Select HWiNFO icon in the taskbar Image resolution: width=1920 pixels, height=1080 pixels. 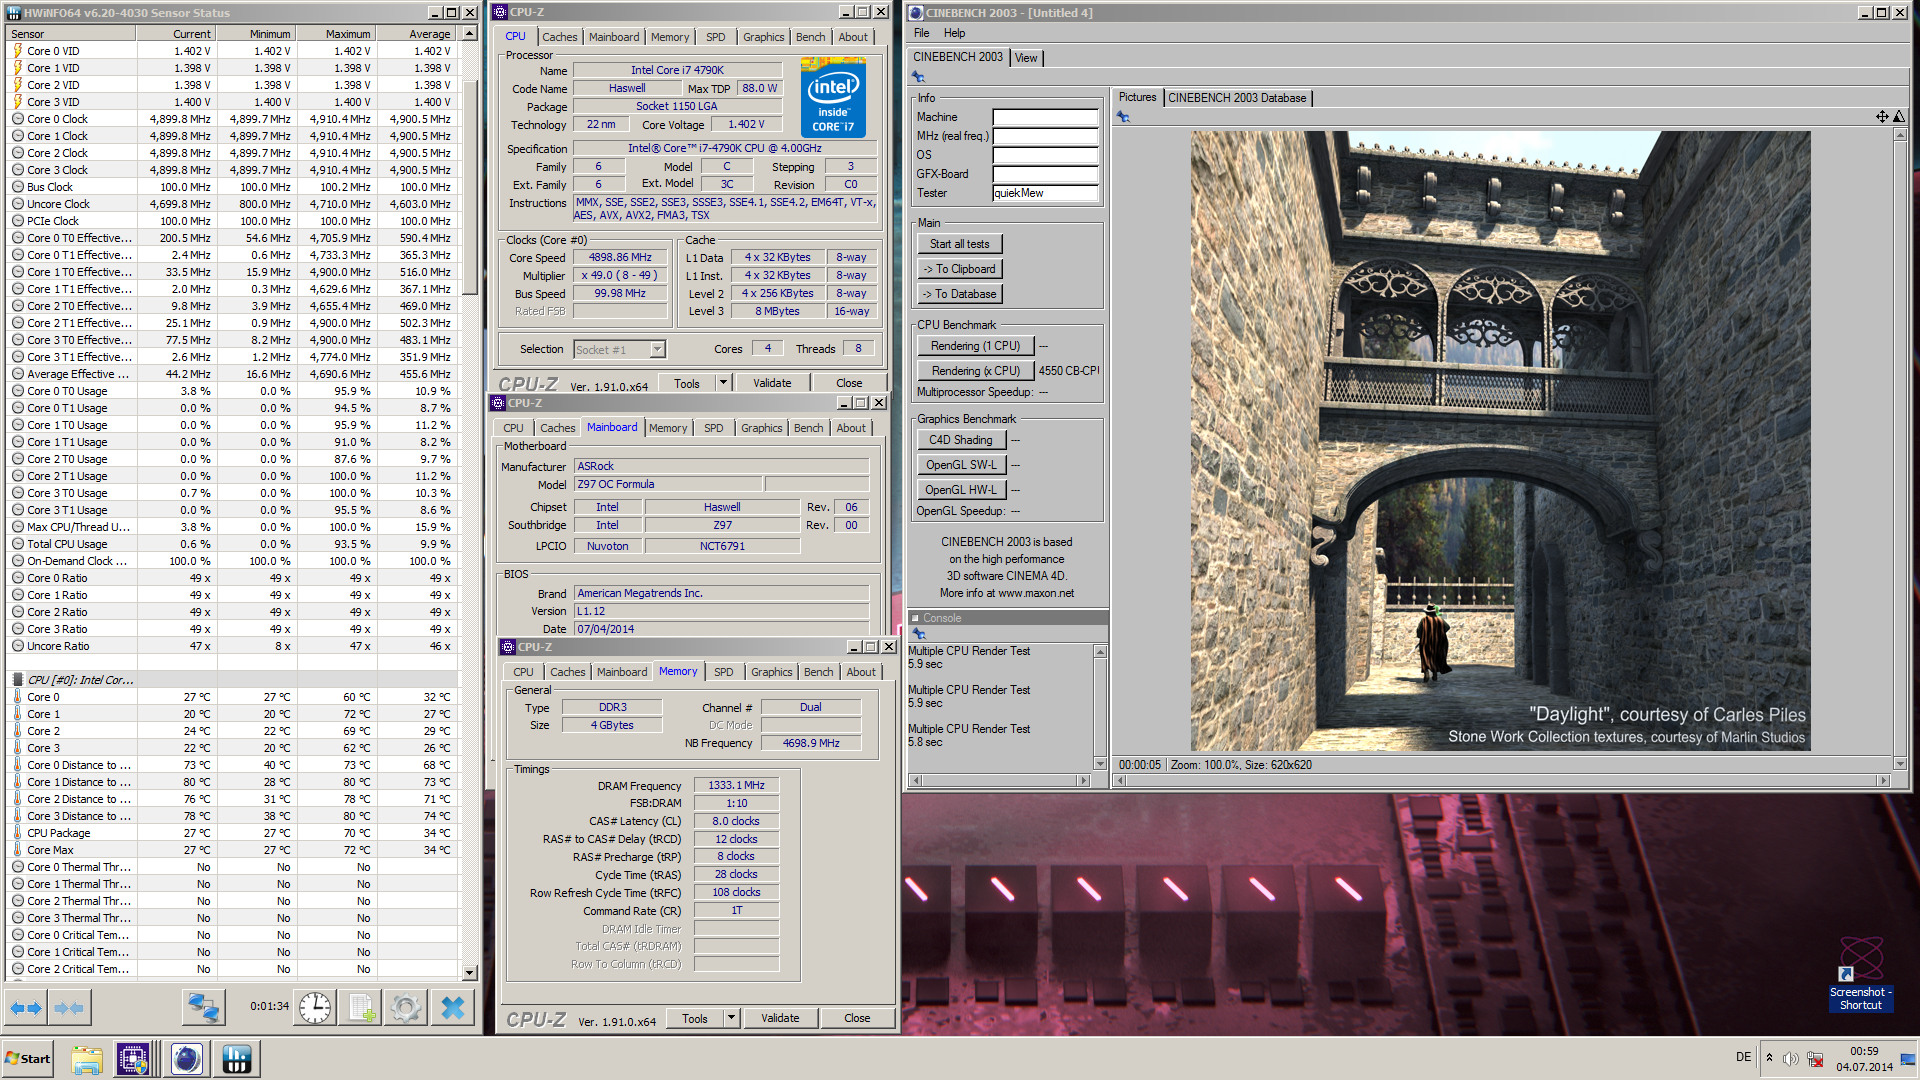tap(237, 1059)
